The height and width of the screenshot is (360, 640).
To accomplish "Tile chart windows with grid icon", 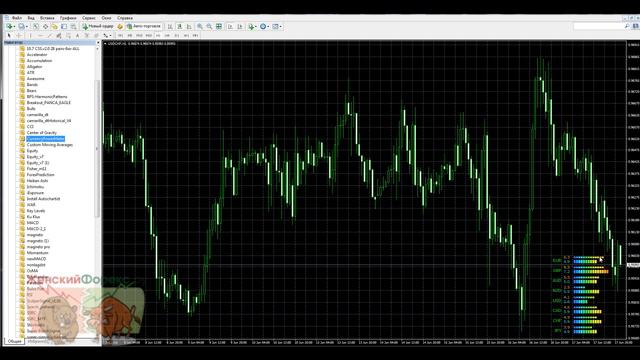I will 219,27.
